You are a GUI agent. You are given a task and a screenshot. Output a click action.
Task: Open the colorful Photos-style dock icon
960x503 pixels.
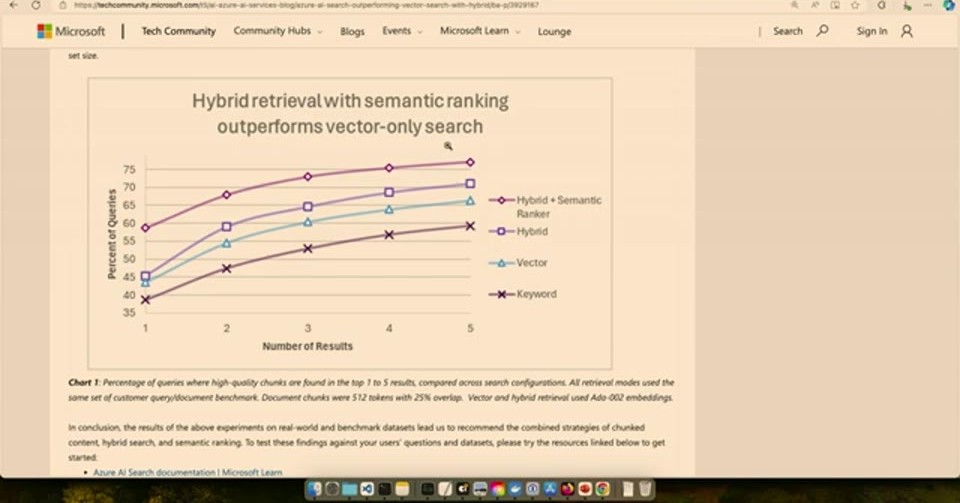(497, 488)
